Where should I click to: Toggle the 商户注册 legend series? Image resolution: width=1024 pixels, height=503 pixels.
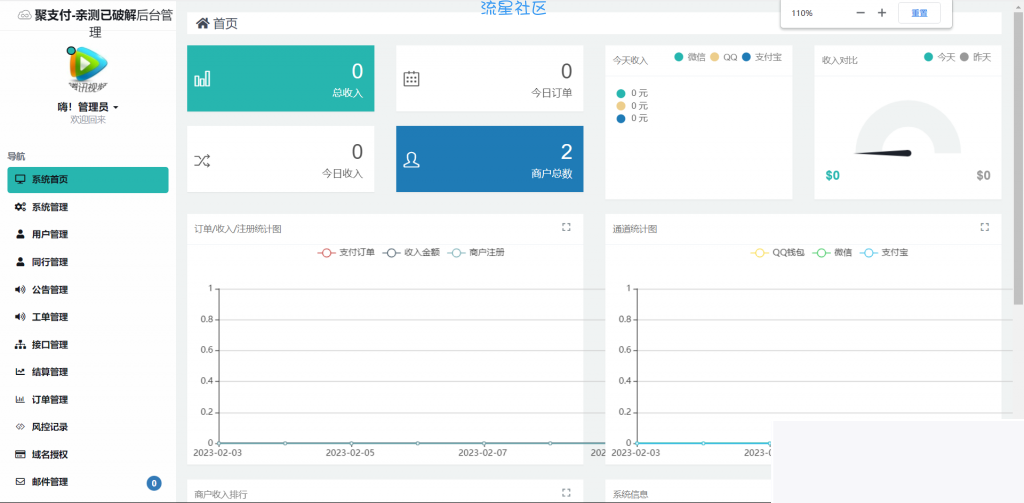point(477,253)
